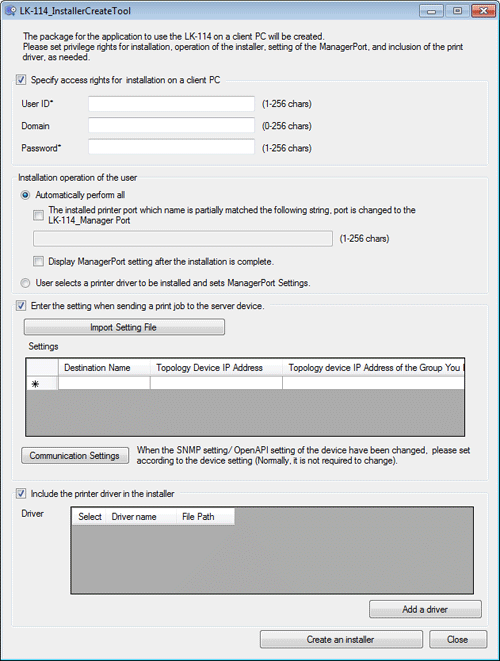Click Driver name column header
500x661 pixels.
coord(141,517)
